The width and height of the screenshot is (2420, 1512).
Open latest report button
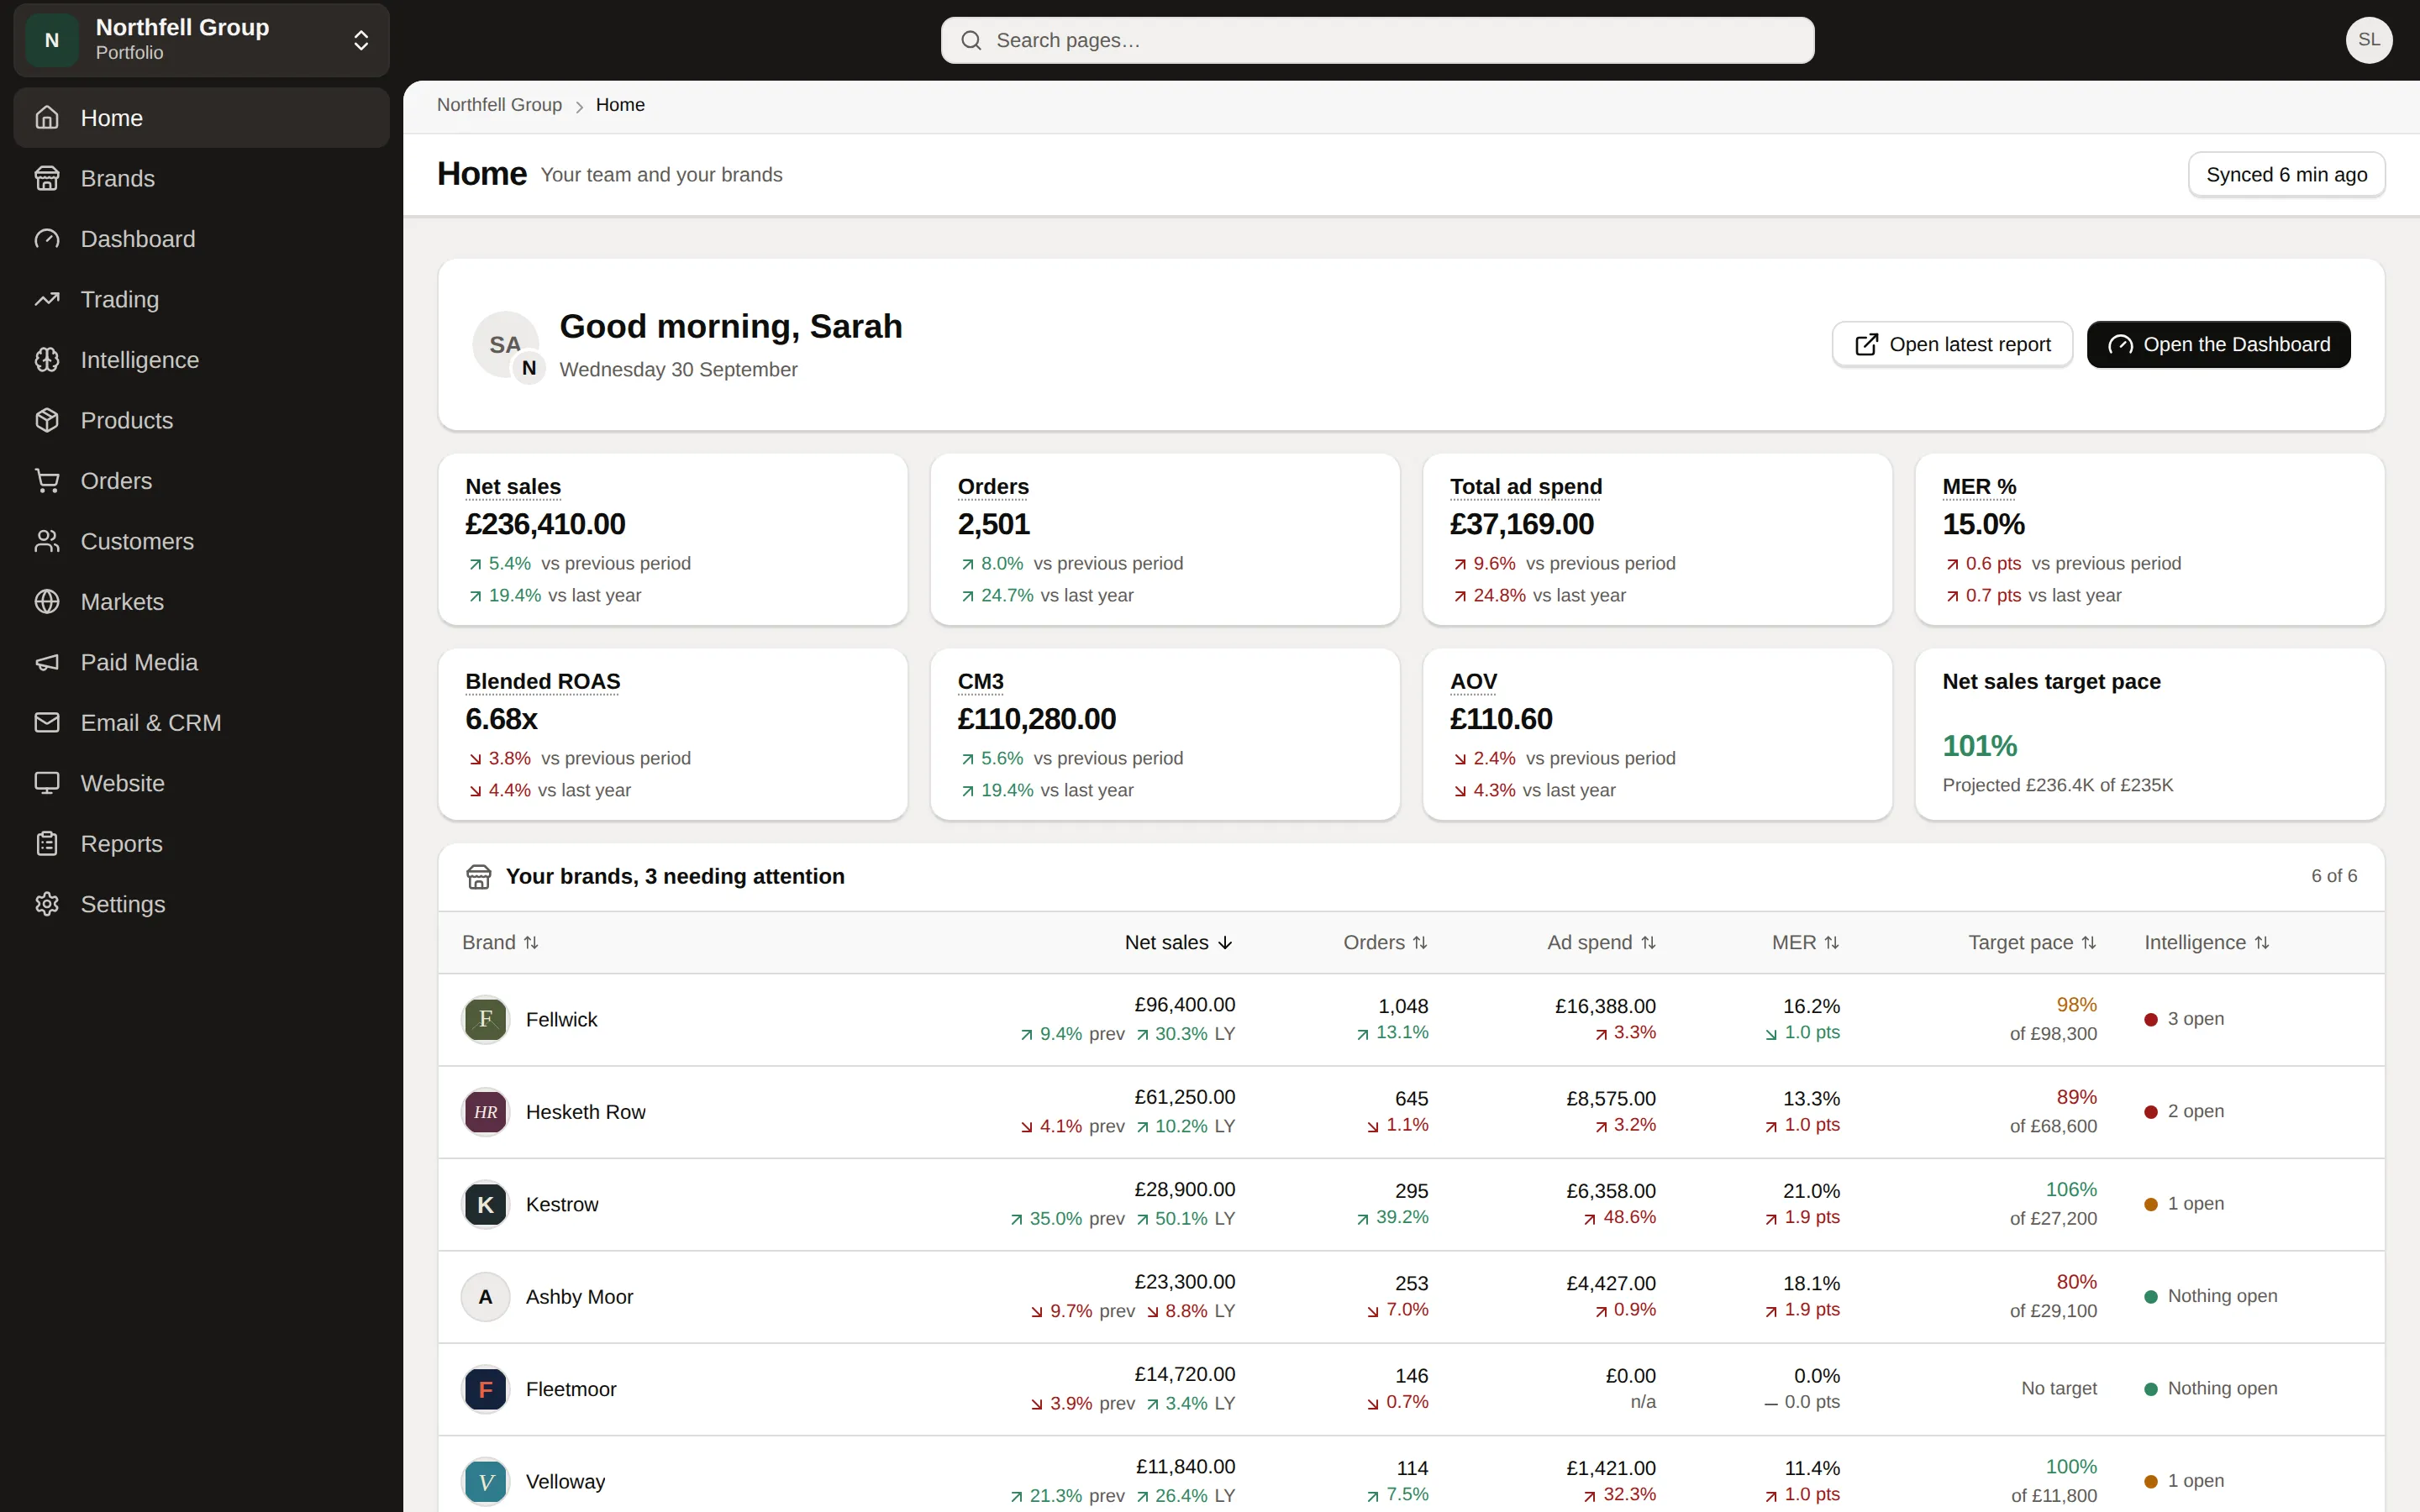point(1952,344)
